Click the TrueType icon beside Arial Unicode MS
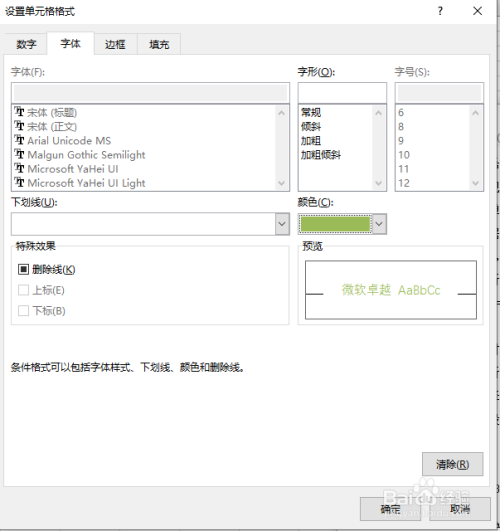500x531 pixels. (x=19, y=140)
